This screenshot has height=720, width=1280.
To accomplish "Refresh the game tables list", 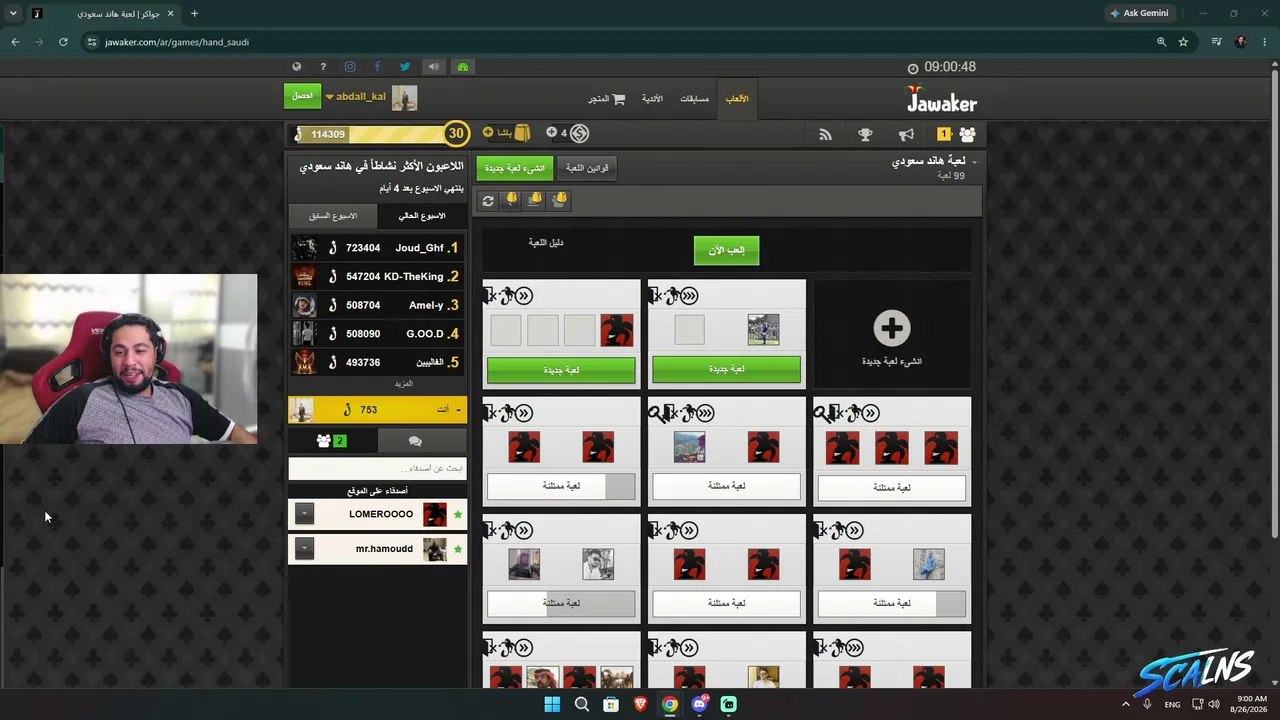I will pyautogui.click(x=488, y=201).
